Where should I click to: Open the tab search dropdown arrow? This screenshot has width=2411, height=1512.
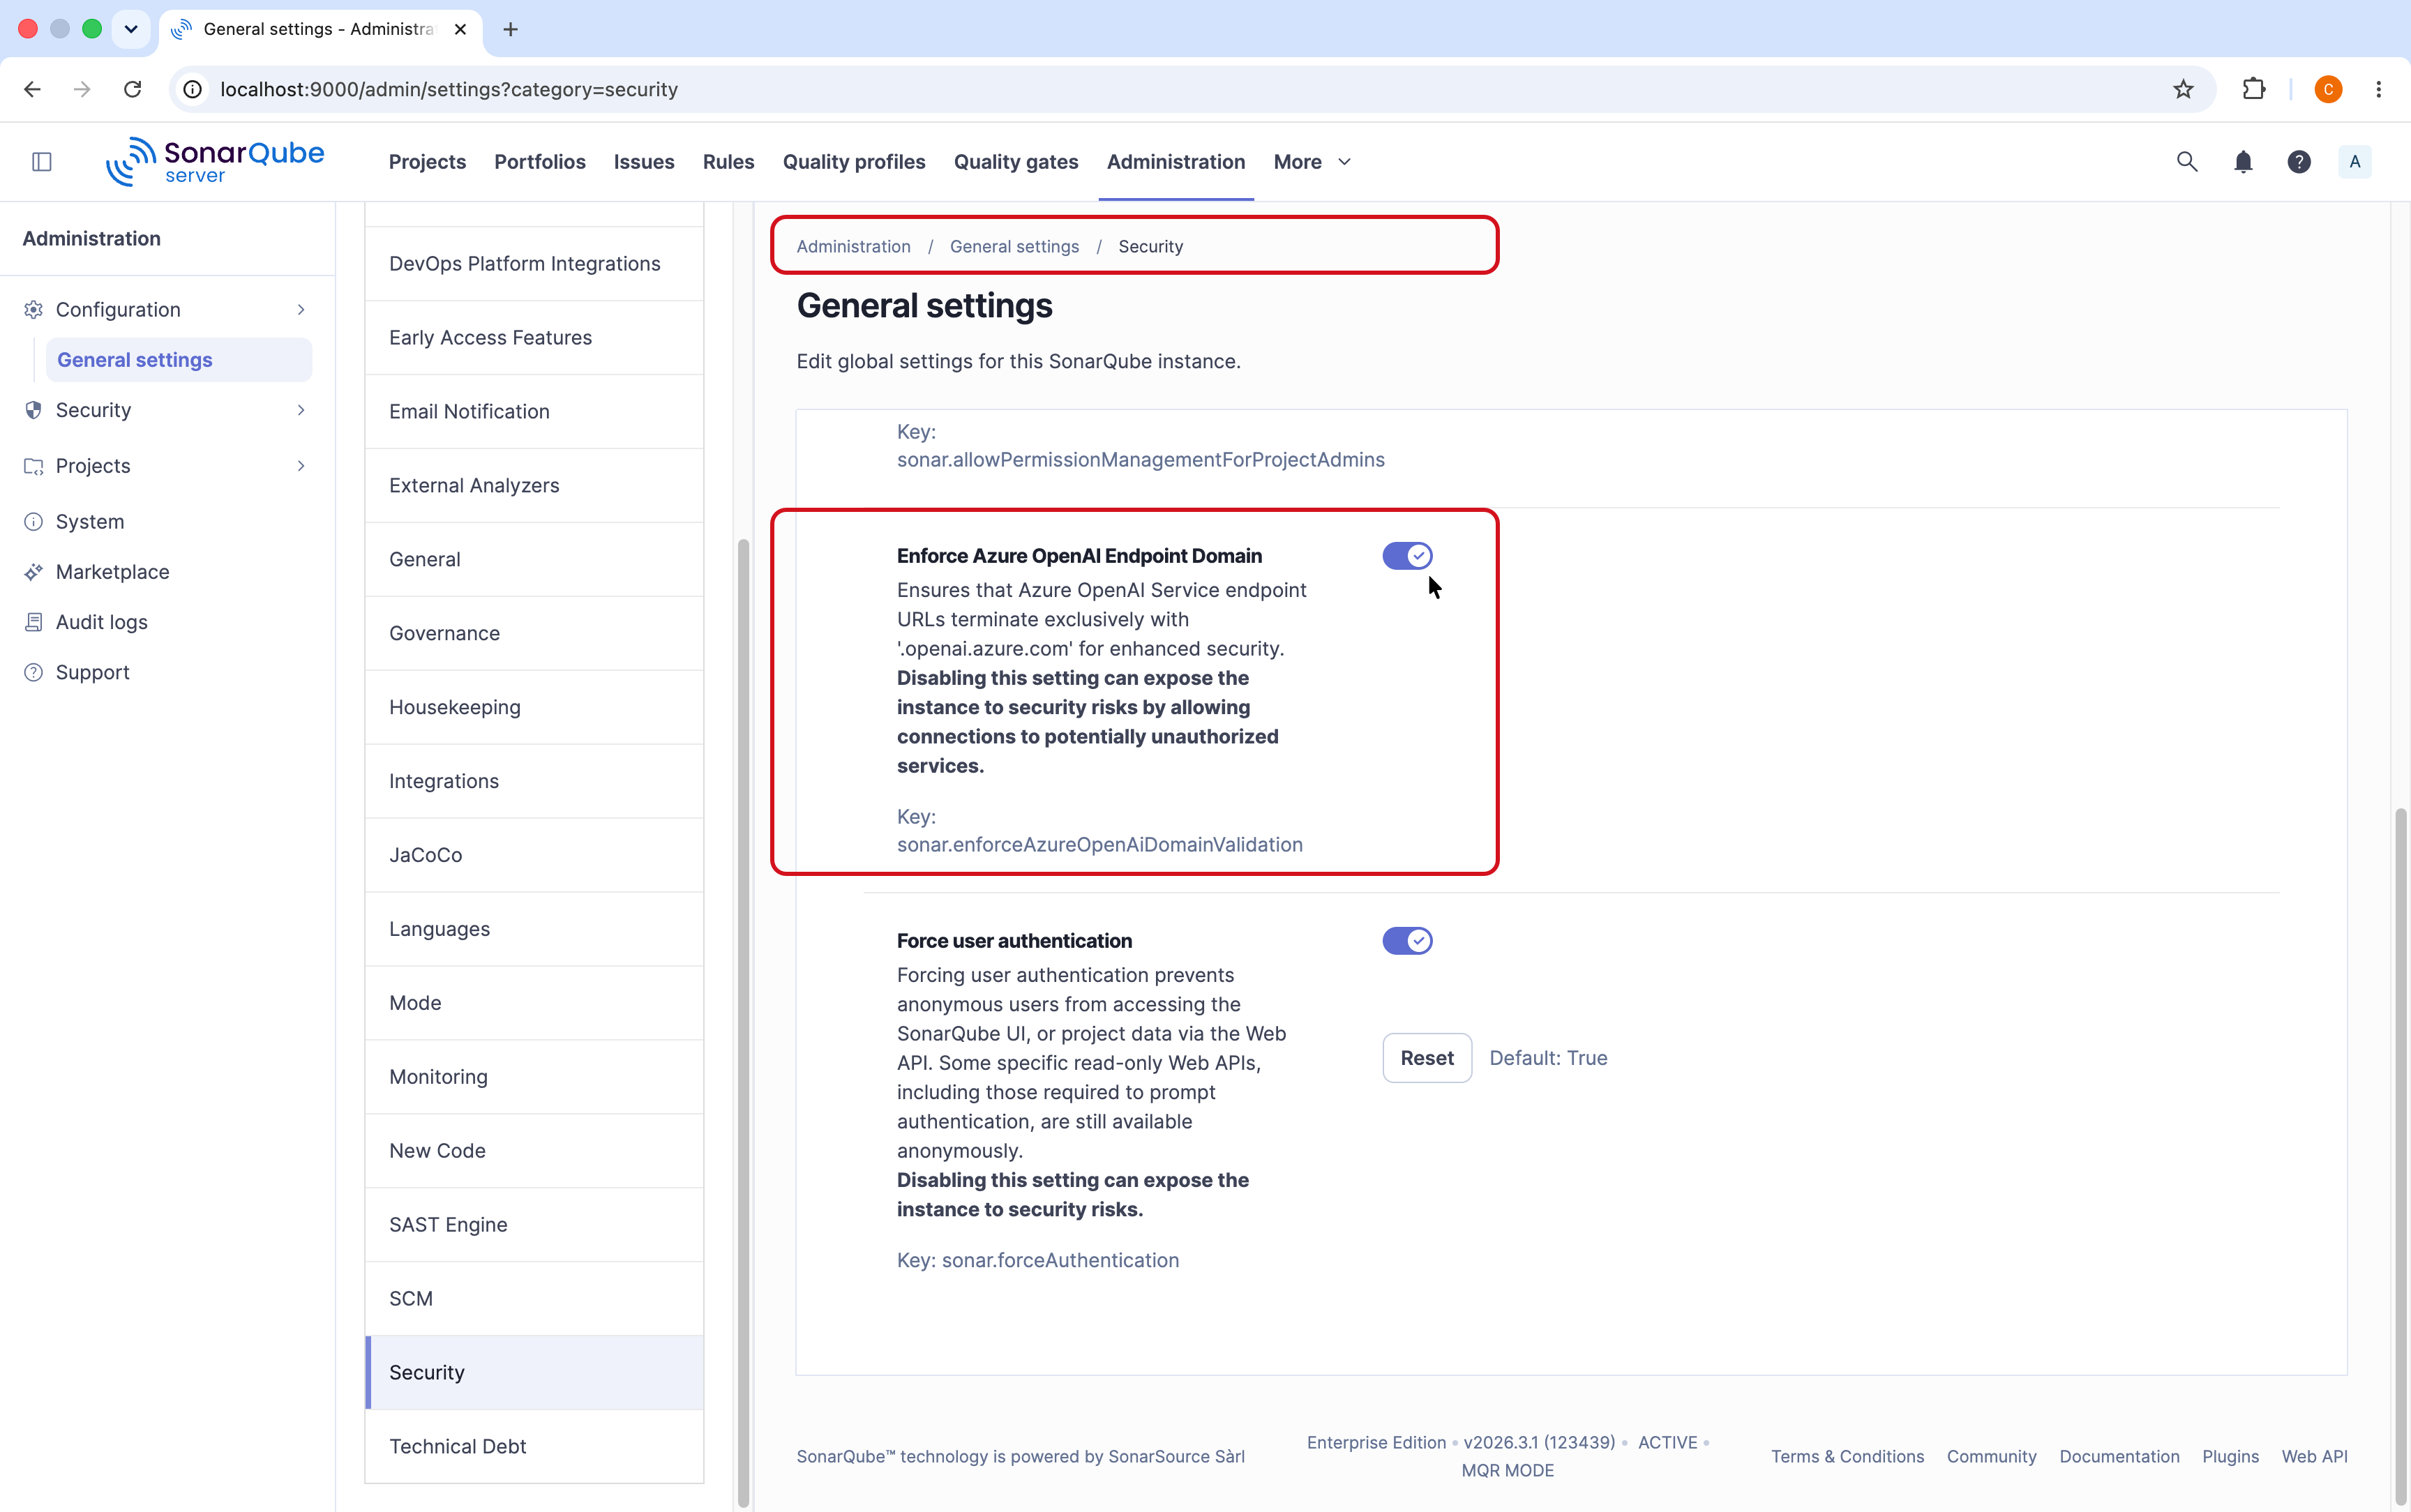tap(131, 29)
